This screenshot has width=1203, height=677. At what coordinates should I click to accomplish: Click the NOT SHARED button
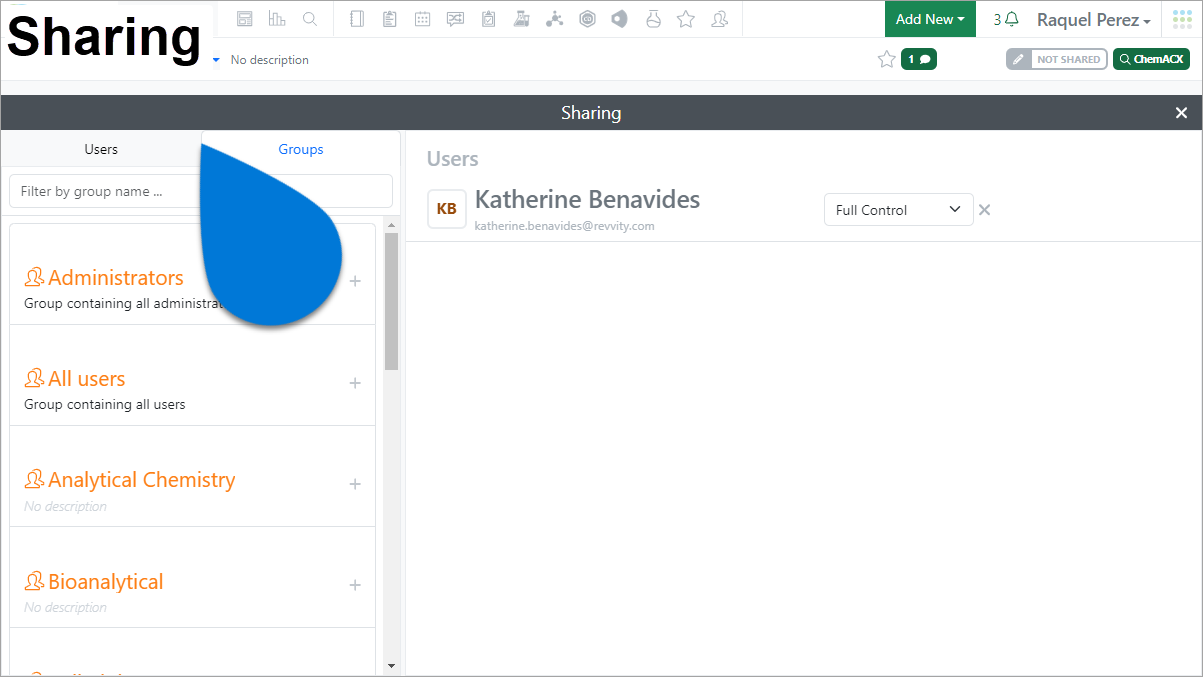point(1057,59)
